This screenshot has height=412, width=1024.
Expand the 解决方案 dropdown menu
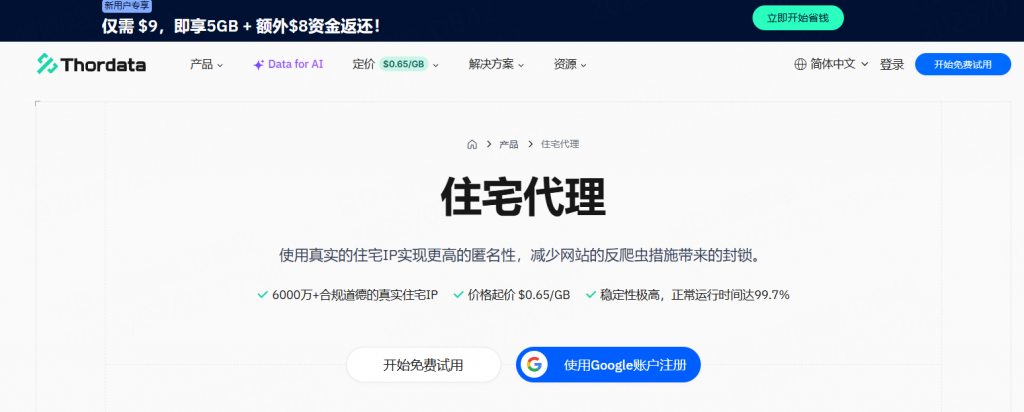click(x=497, y=64)
